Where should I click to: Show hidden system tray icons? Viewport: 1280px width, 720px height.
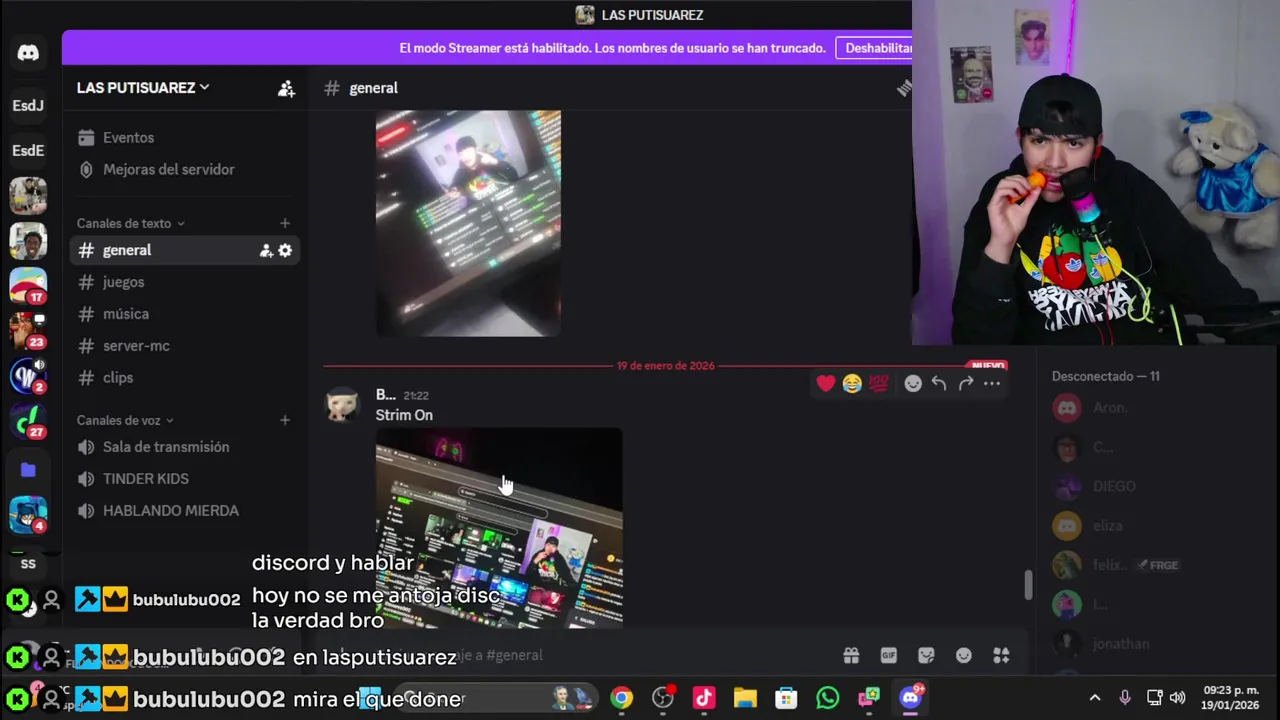click(1095, 698)
